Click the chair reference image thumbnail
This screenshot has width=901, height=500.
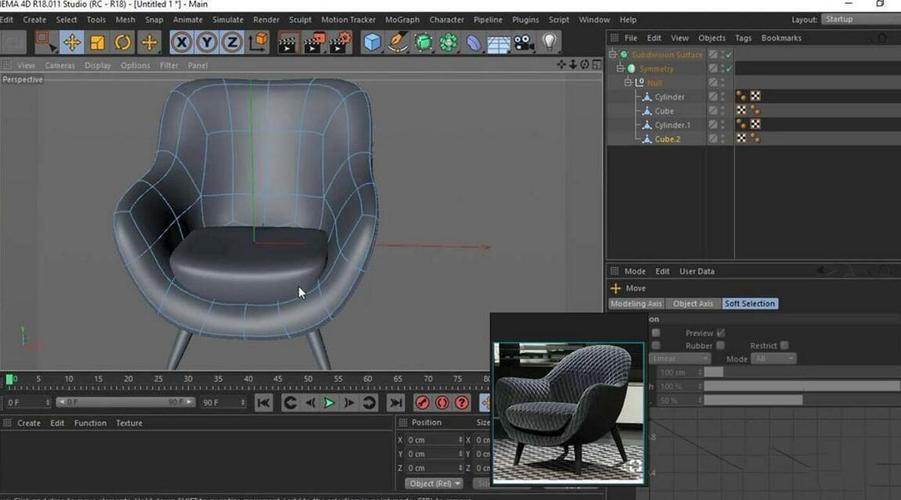(568, 409)
